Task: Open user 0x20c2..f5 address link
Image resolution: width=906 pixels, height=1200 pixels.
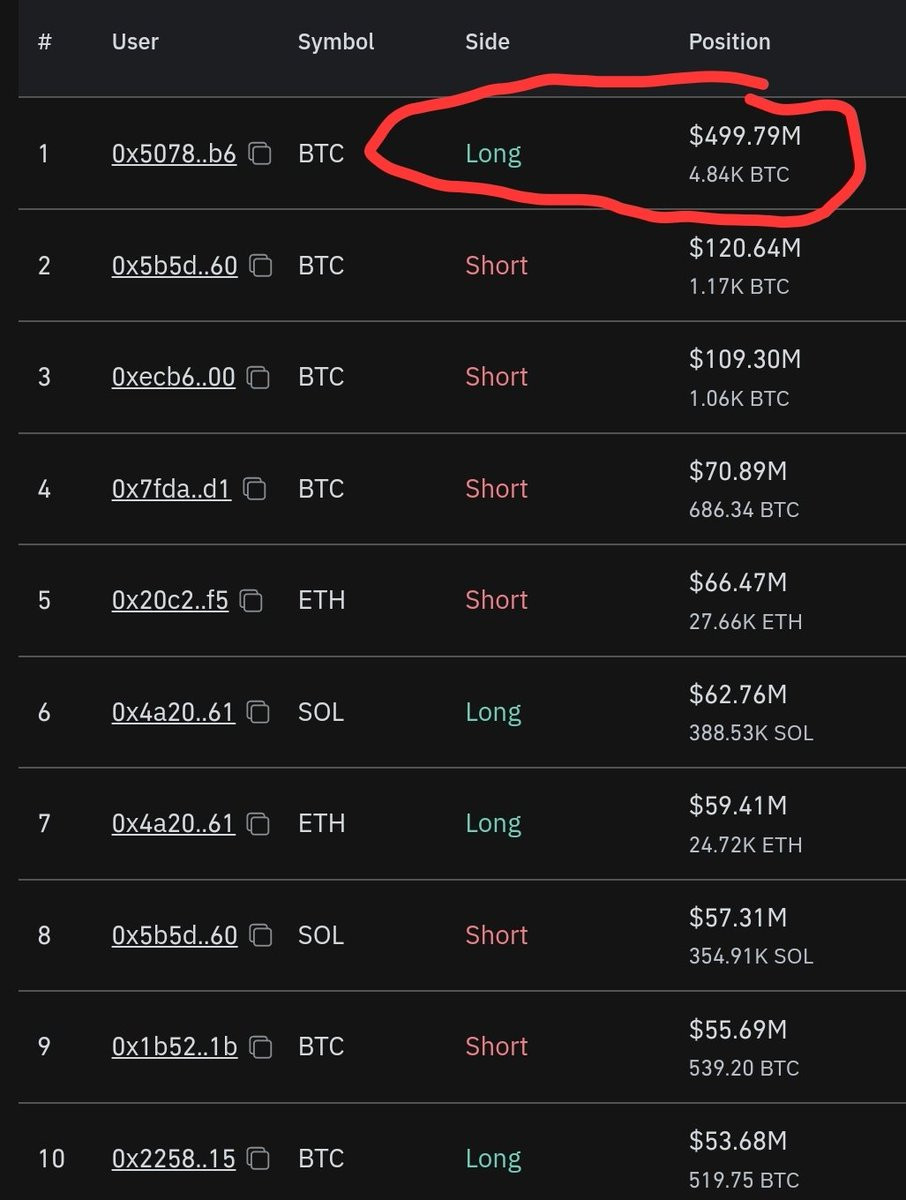Action: click(170, 600)
